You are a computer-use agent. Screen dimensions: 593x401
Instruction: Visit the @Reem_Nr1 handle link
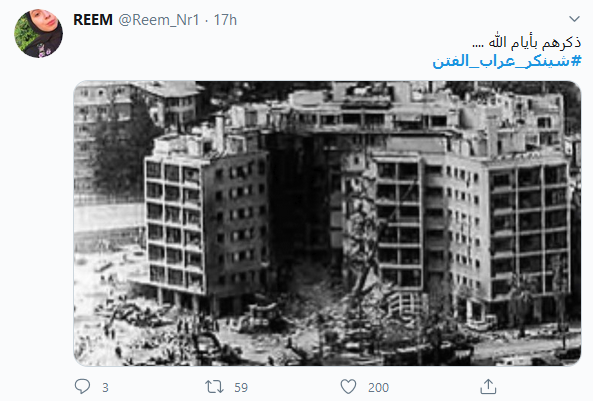(159, 20)
